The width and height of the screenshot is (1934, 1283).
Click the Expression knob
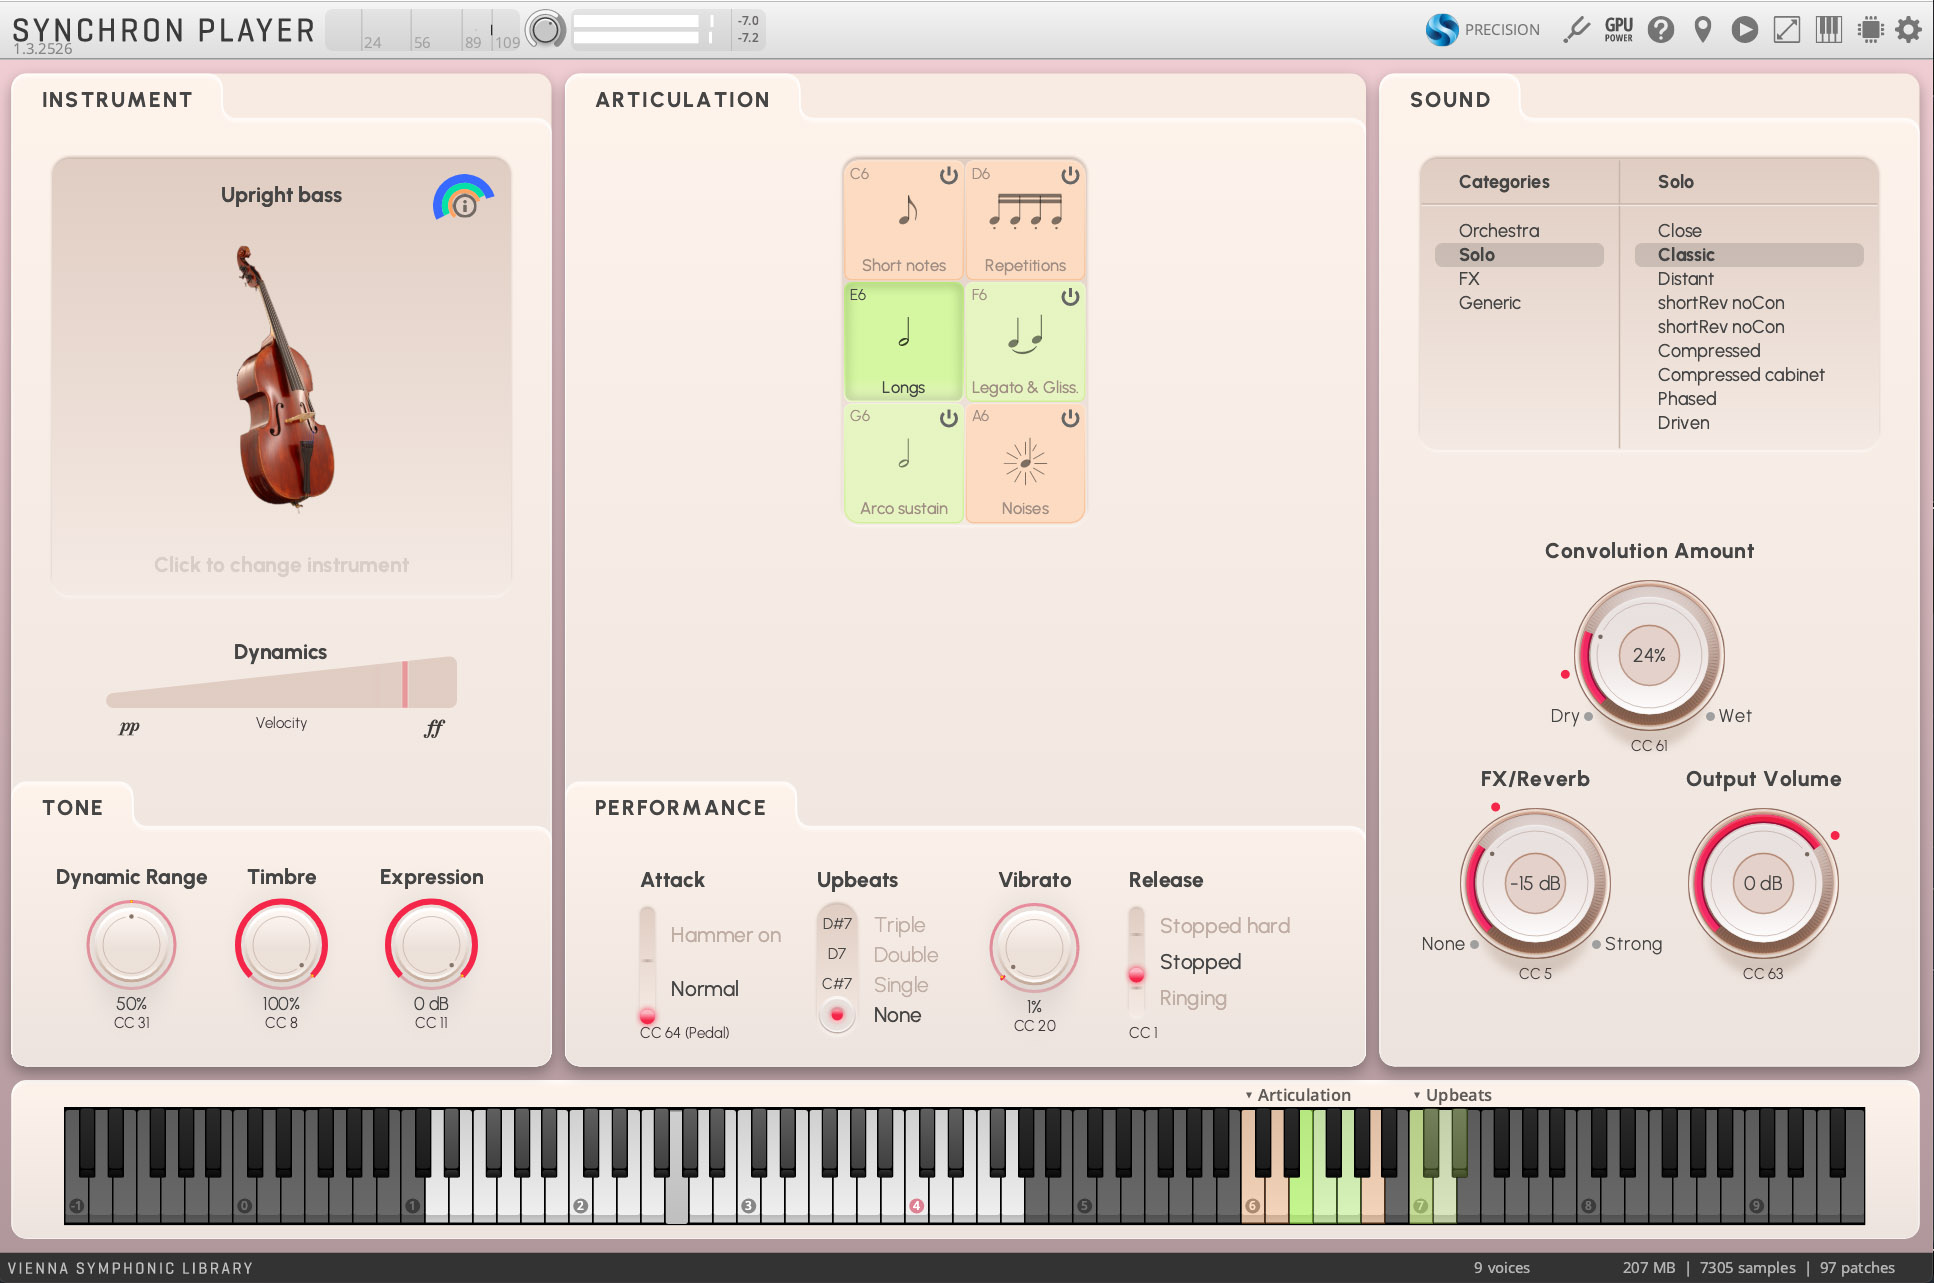(431, 945)
